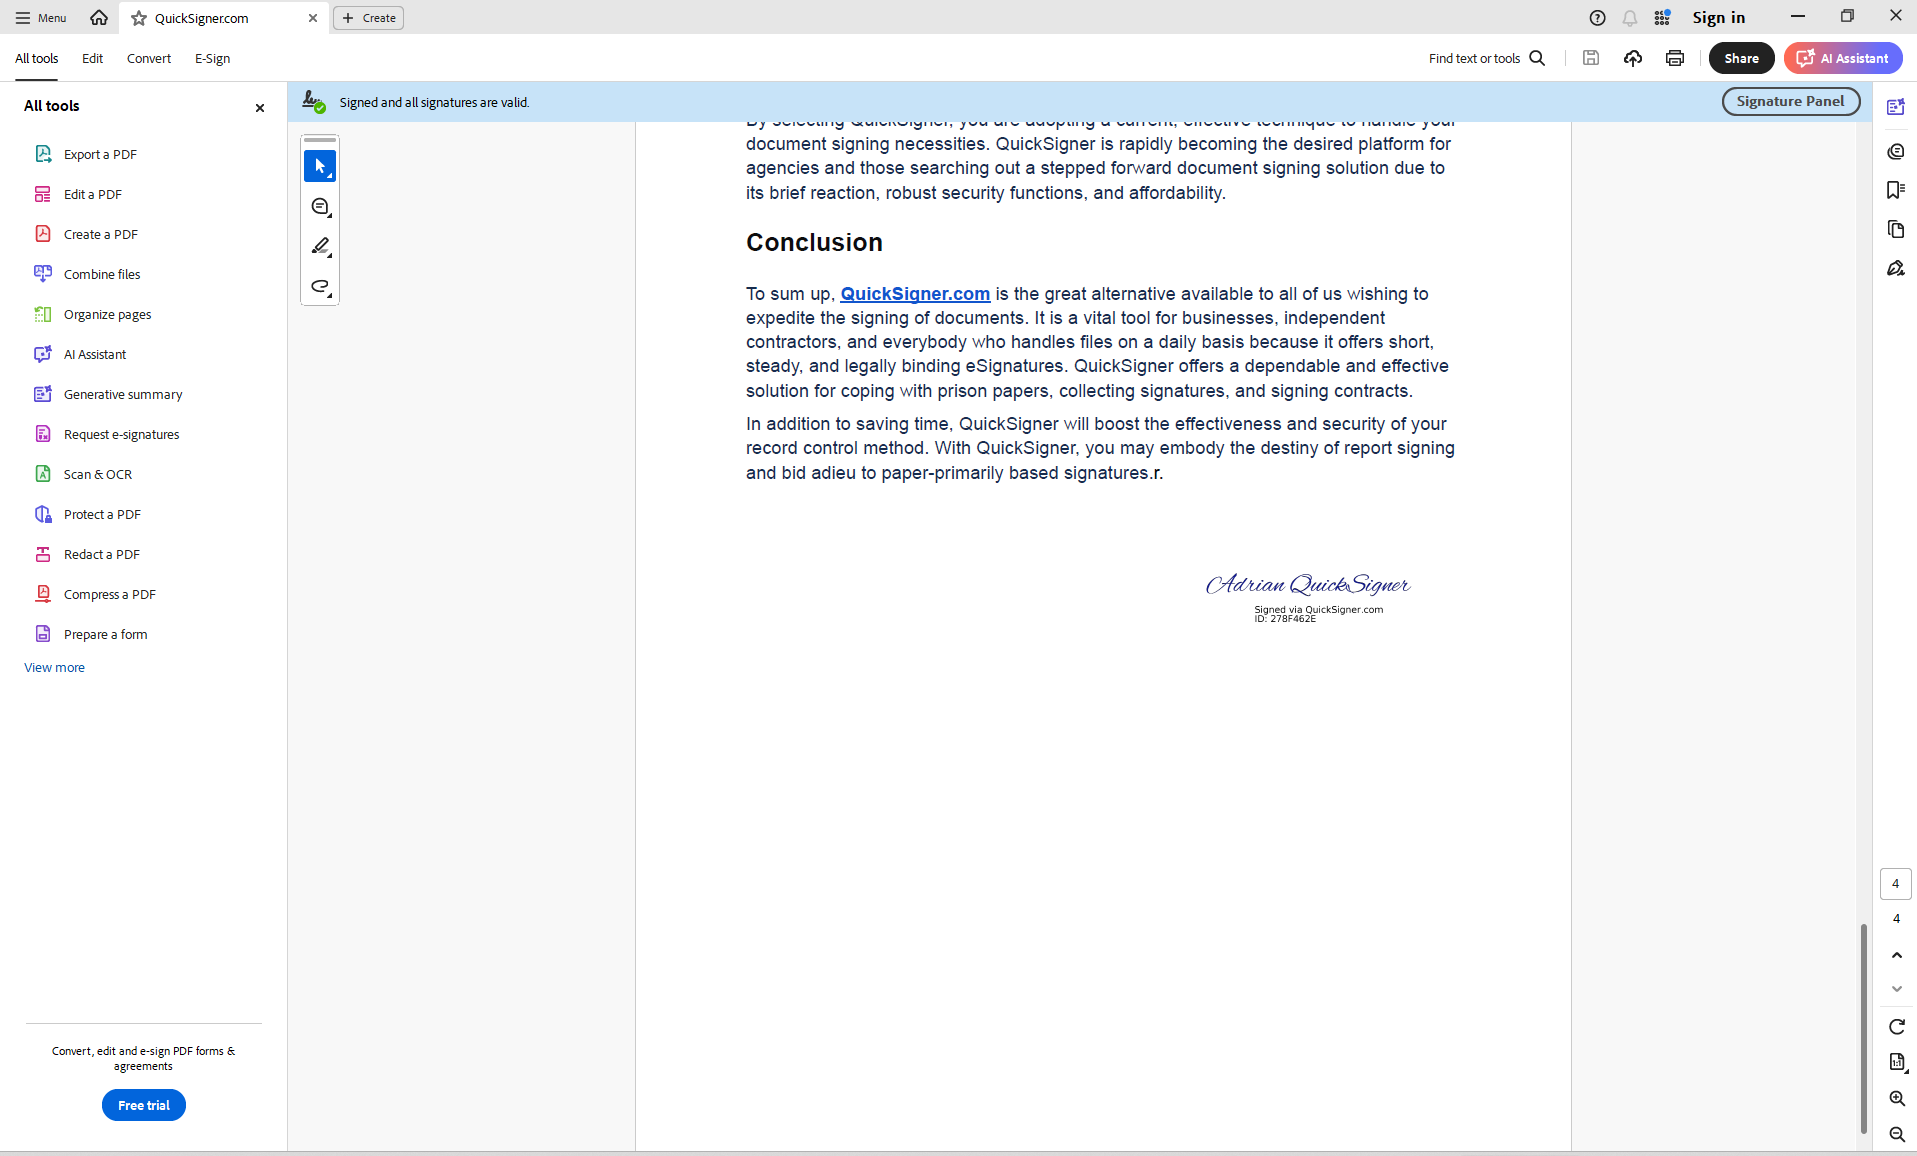The image size is (1917, 1156).
Task: Click the Save file icon
Action: (1590, 58)
